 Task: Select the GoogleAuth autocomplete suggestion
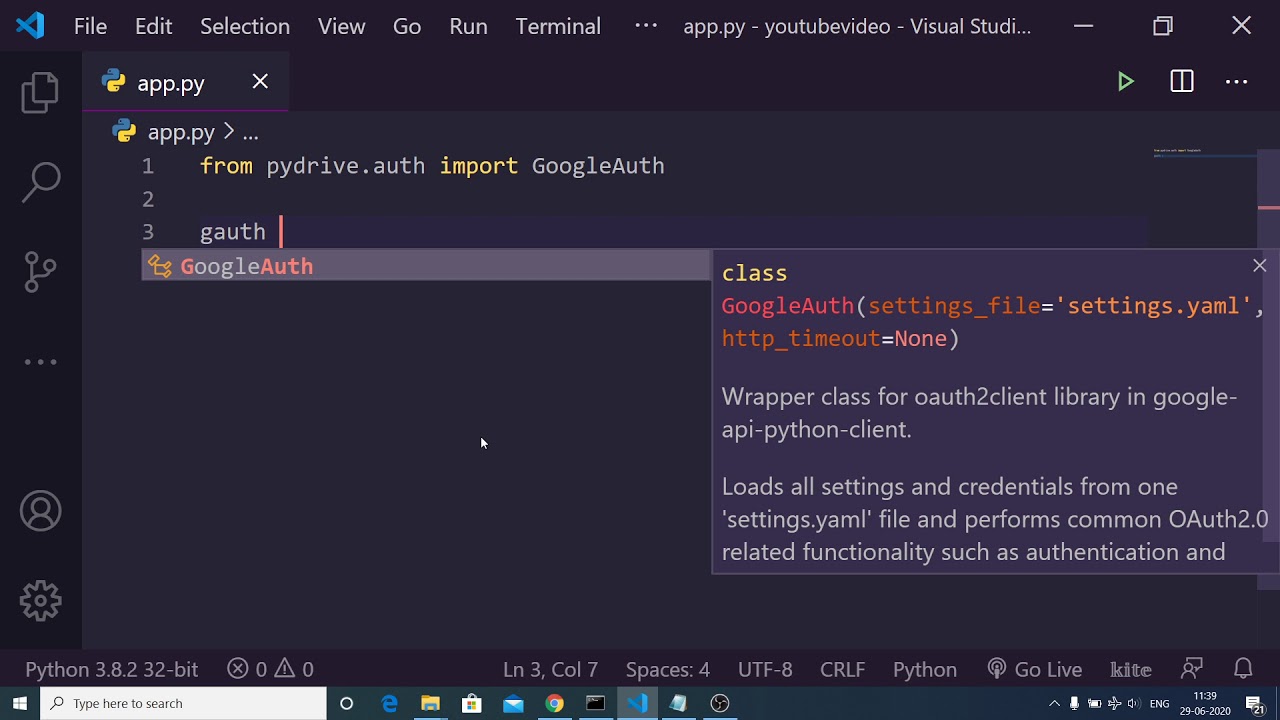247,266
